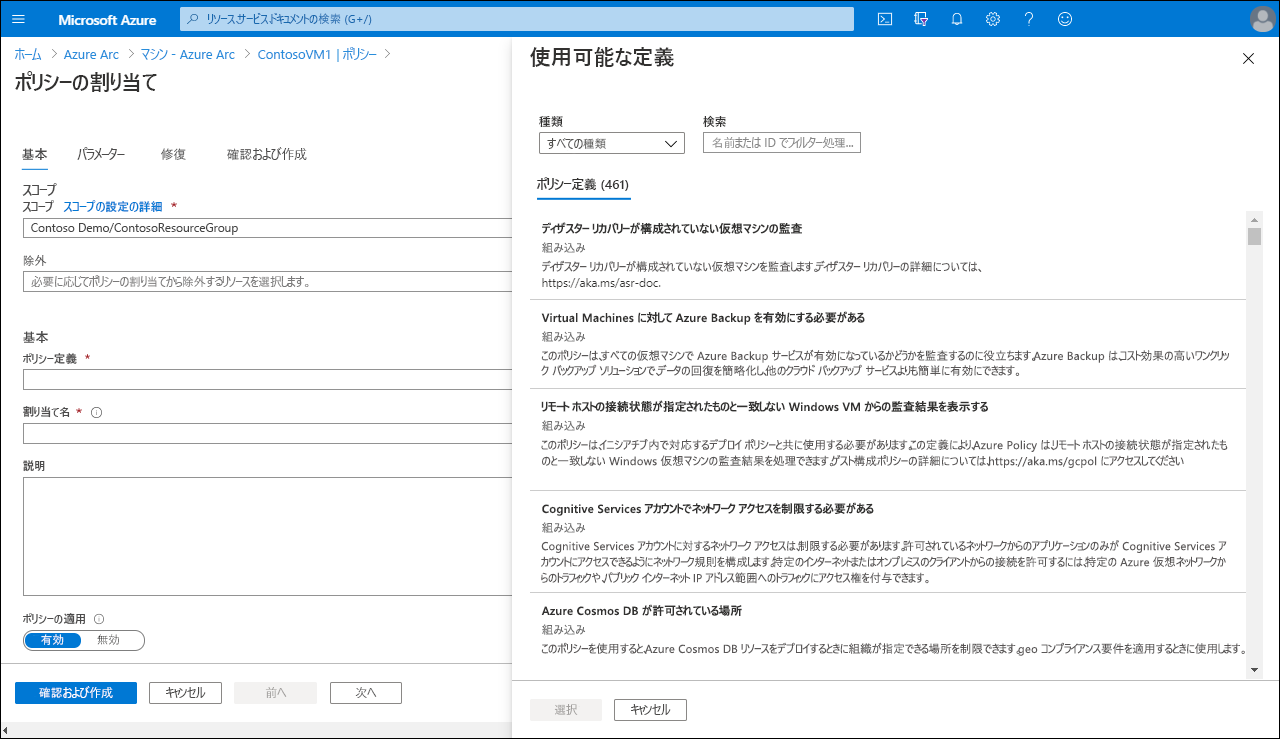This screenshot has height=739, width=1280.
Task: Click the 選択 button in panel
Action: click(x=566, y=710)
